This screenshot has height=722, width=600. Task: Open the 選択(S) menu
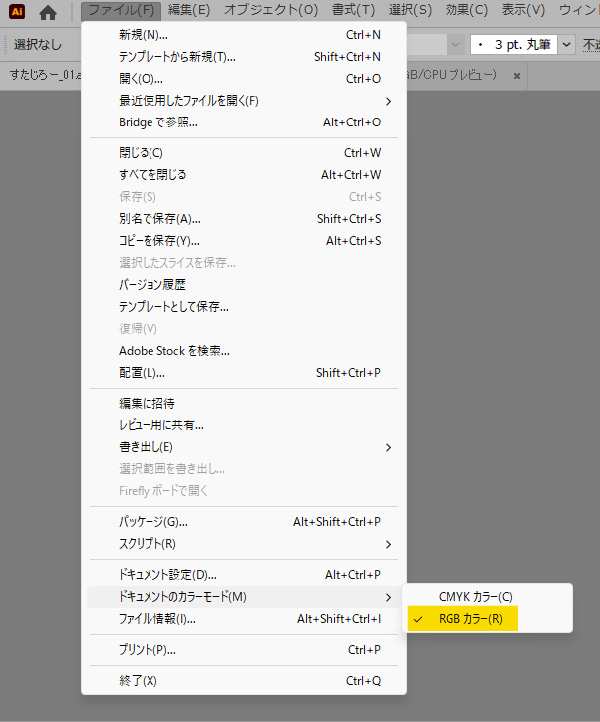[x=410, y=10]
